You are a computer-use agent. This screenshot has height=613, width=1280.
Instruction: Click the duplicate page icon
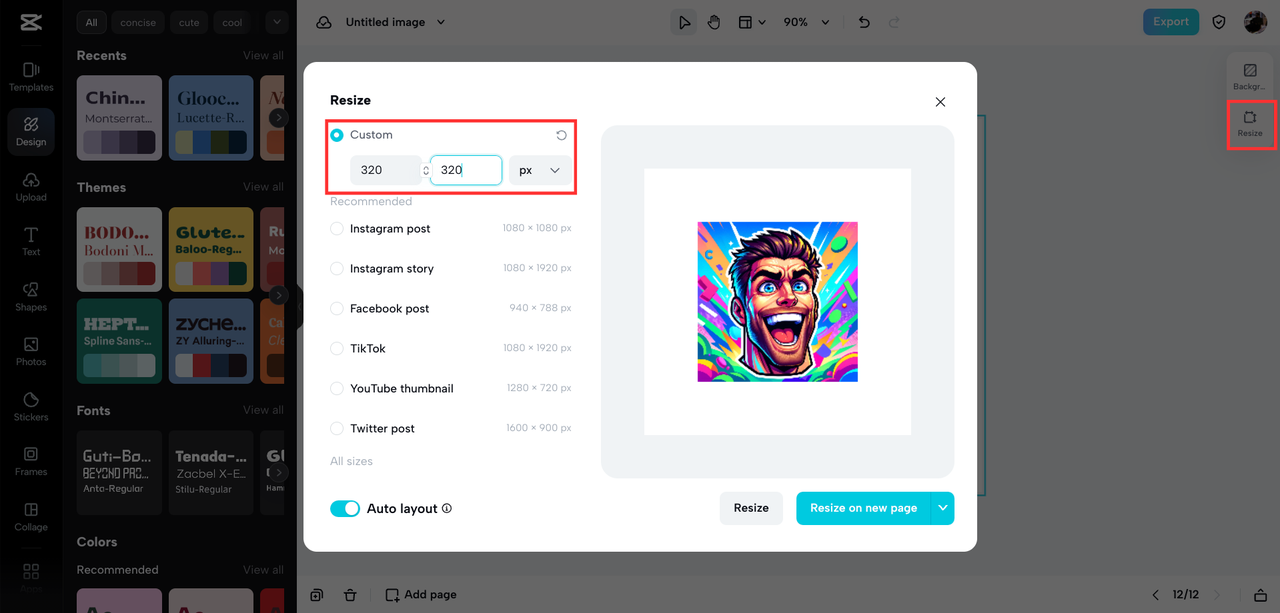coord(316,594)
